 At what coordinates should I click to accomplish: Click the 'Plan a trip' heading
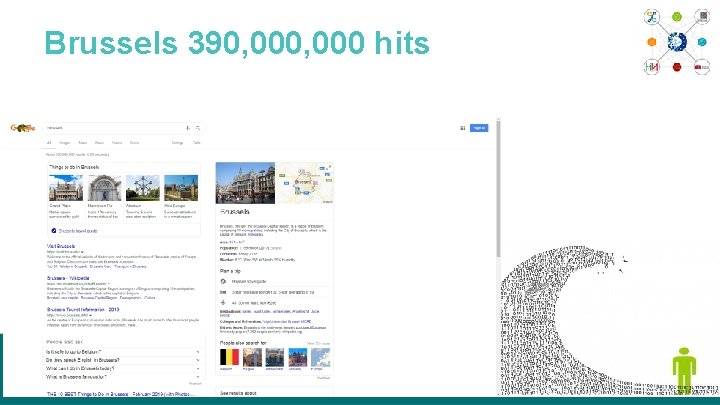(230, 271)
